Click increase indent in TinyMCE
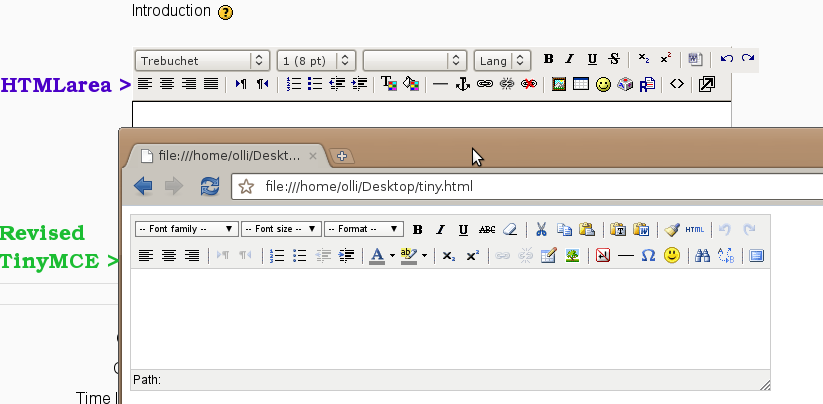 point(346,256)
